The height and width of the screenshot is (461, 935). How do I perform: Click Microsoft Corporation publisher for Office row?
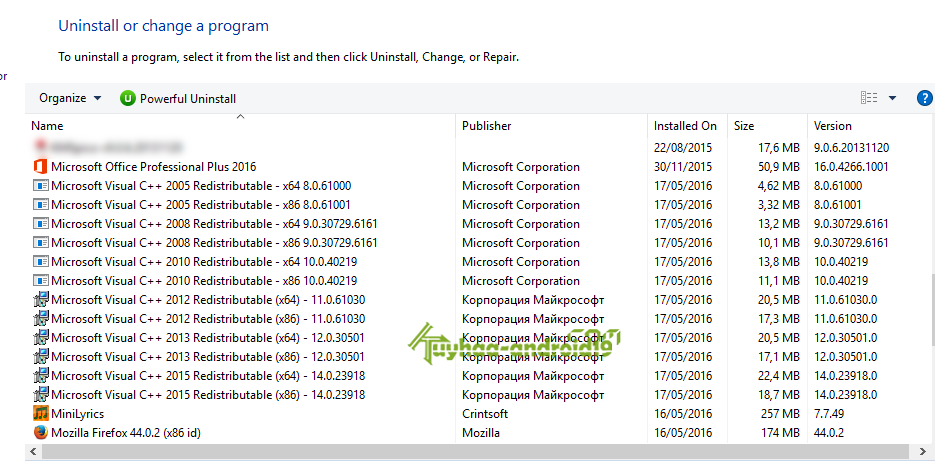521,167
